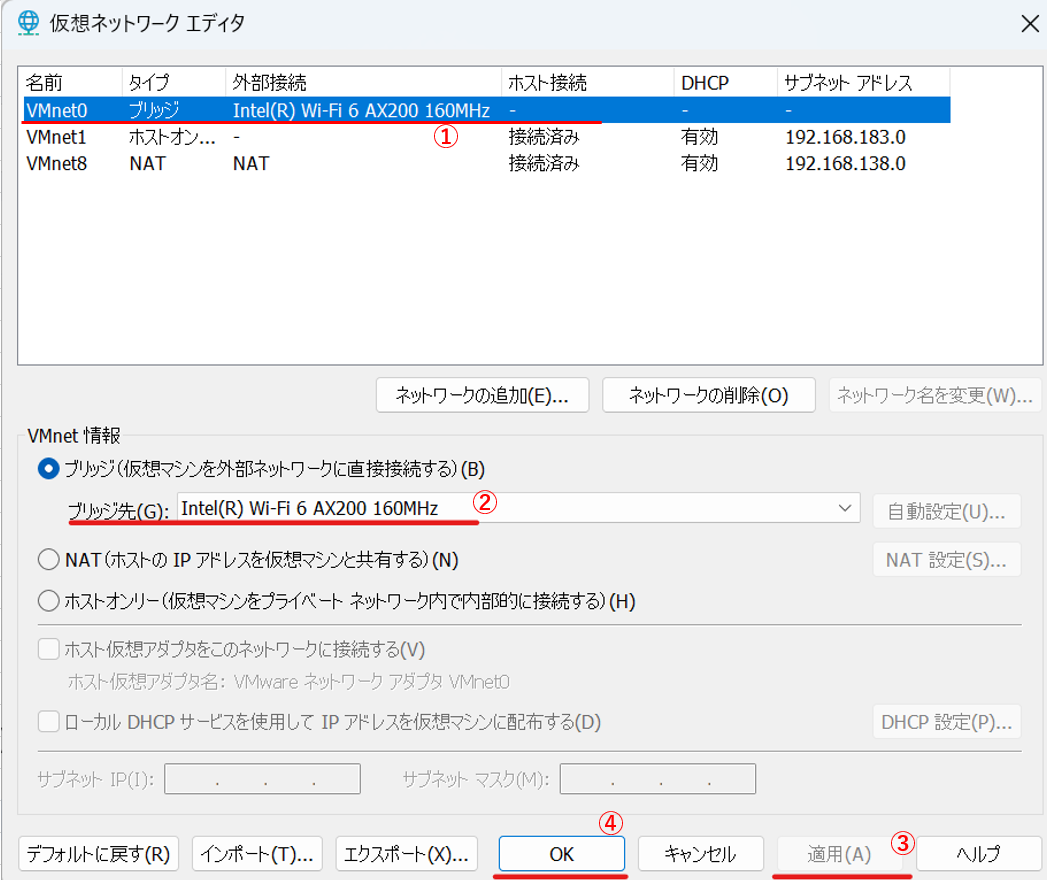Click the ホストオン... type cell for VMnet1
1047x880 pixels.
(172, 137)
